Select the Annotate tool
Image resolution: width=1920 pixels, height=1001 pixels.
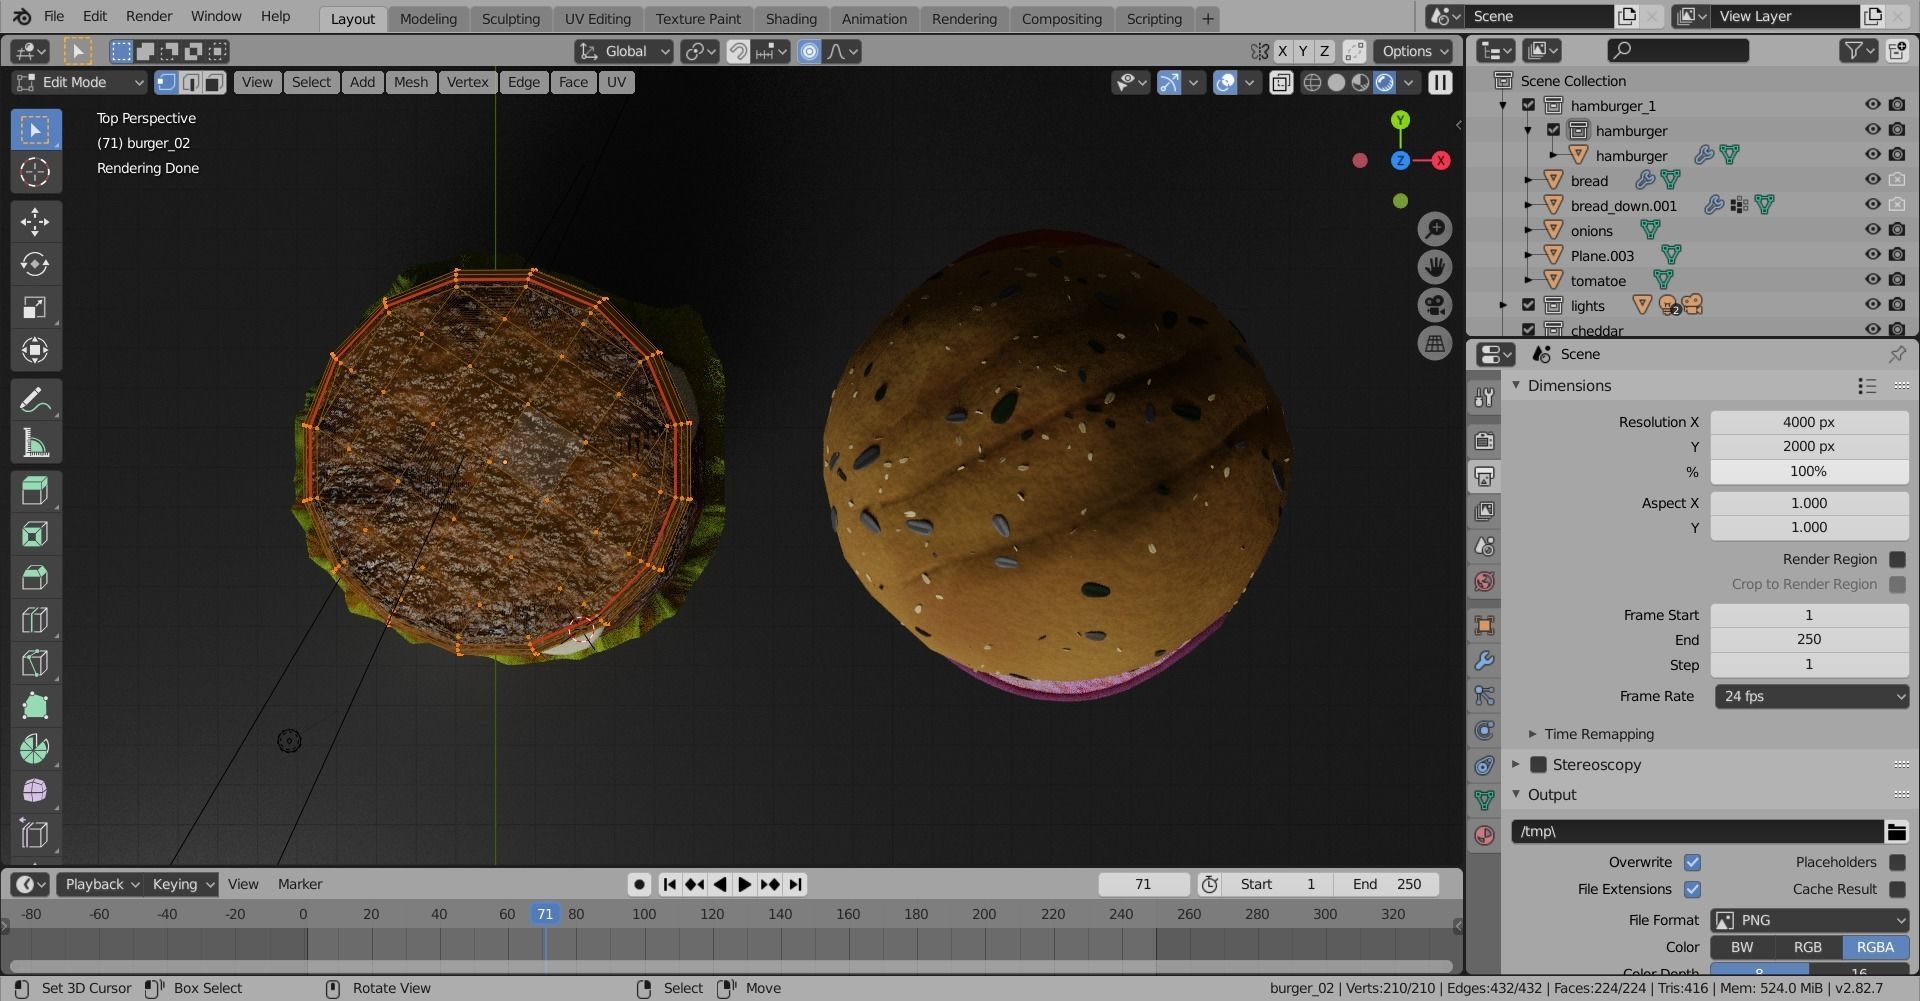(x=35, y=400)
